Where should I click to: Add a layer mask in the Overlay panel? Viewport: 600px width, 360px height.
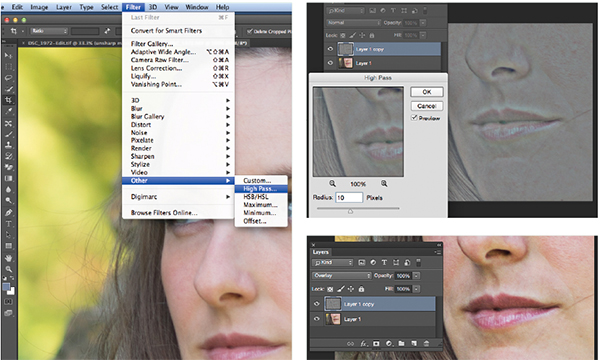(x=376, y=344)
